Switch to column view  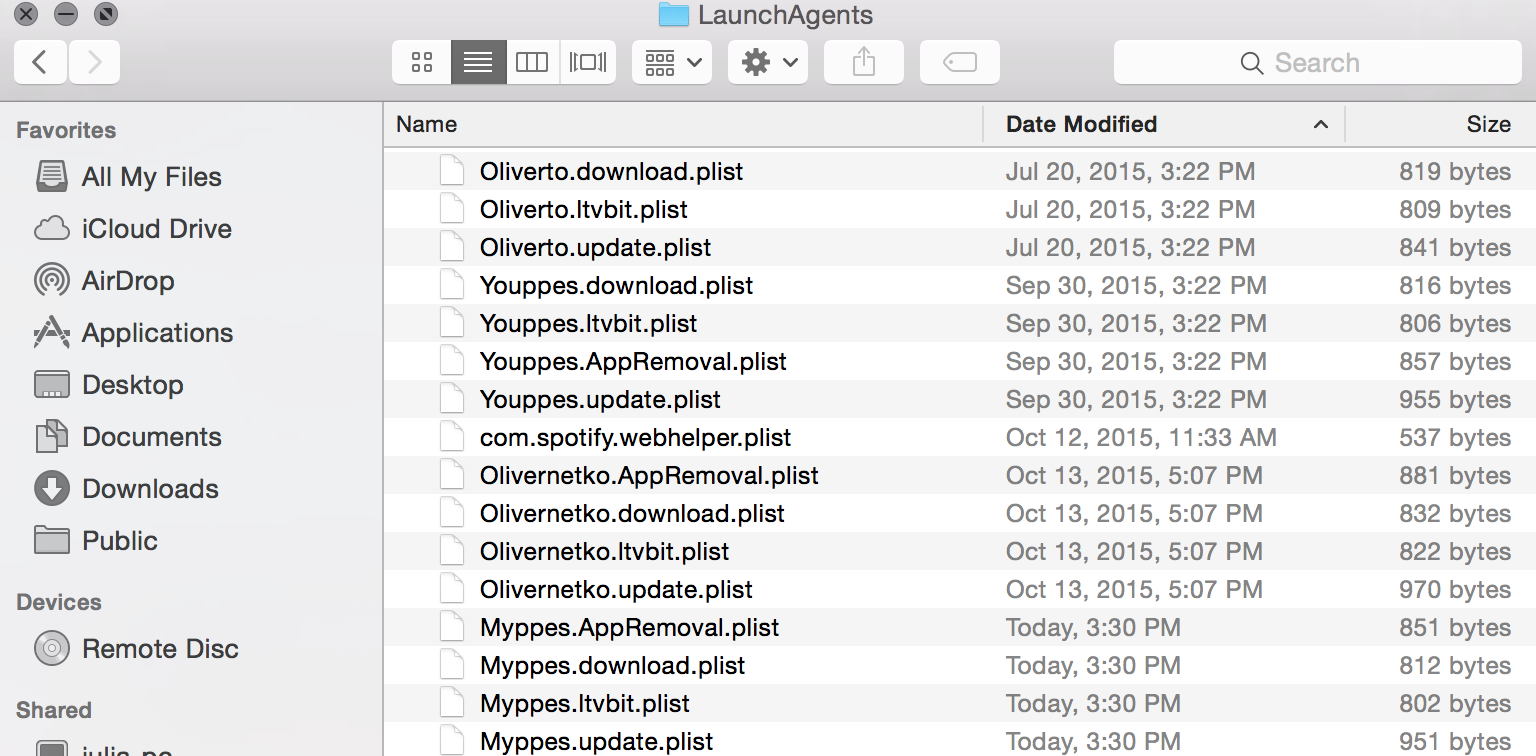(532, 62)
